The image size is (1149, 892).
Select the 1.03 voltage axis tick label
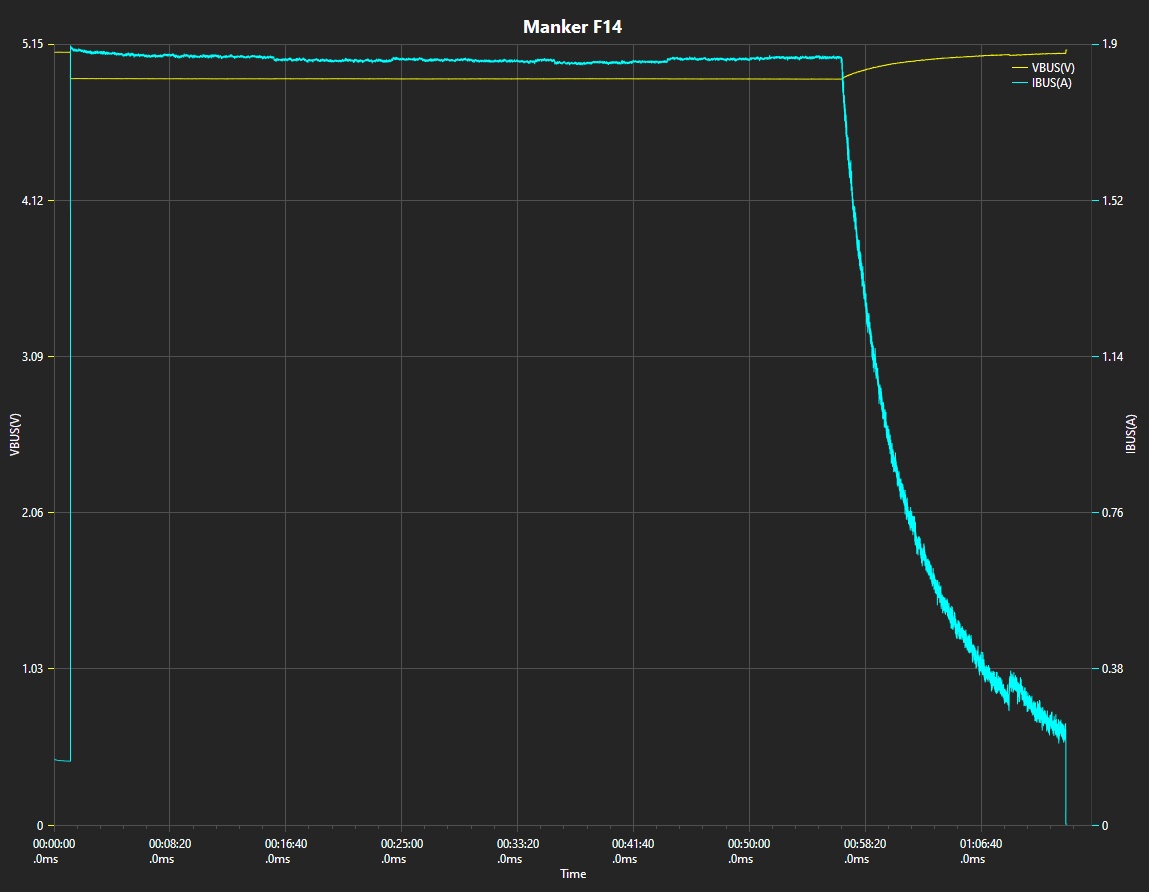(32, 668)
